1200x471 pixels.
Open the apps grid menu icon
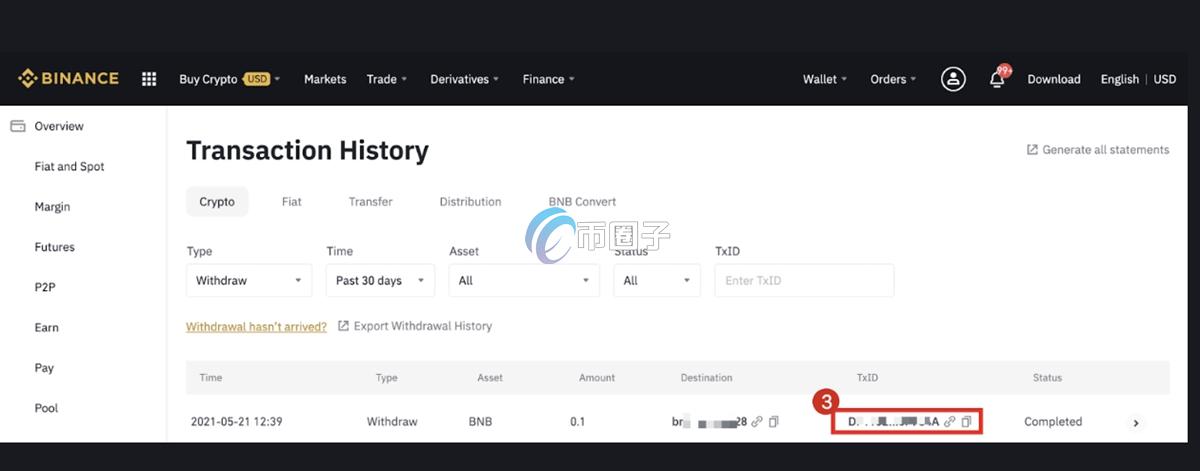pos(149,79)
